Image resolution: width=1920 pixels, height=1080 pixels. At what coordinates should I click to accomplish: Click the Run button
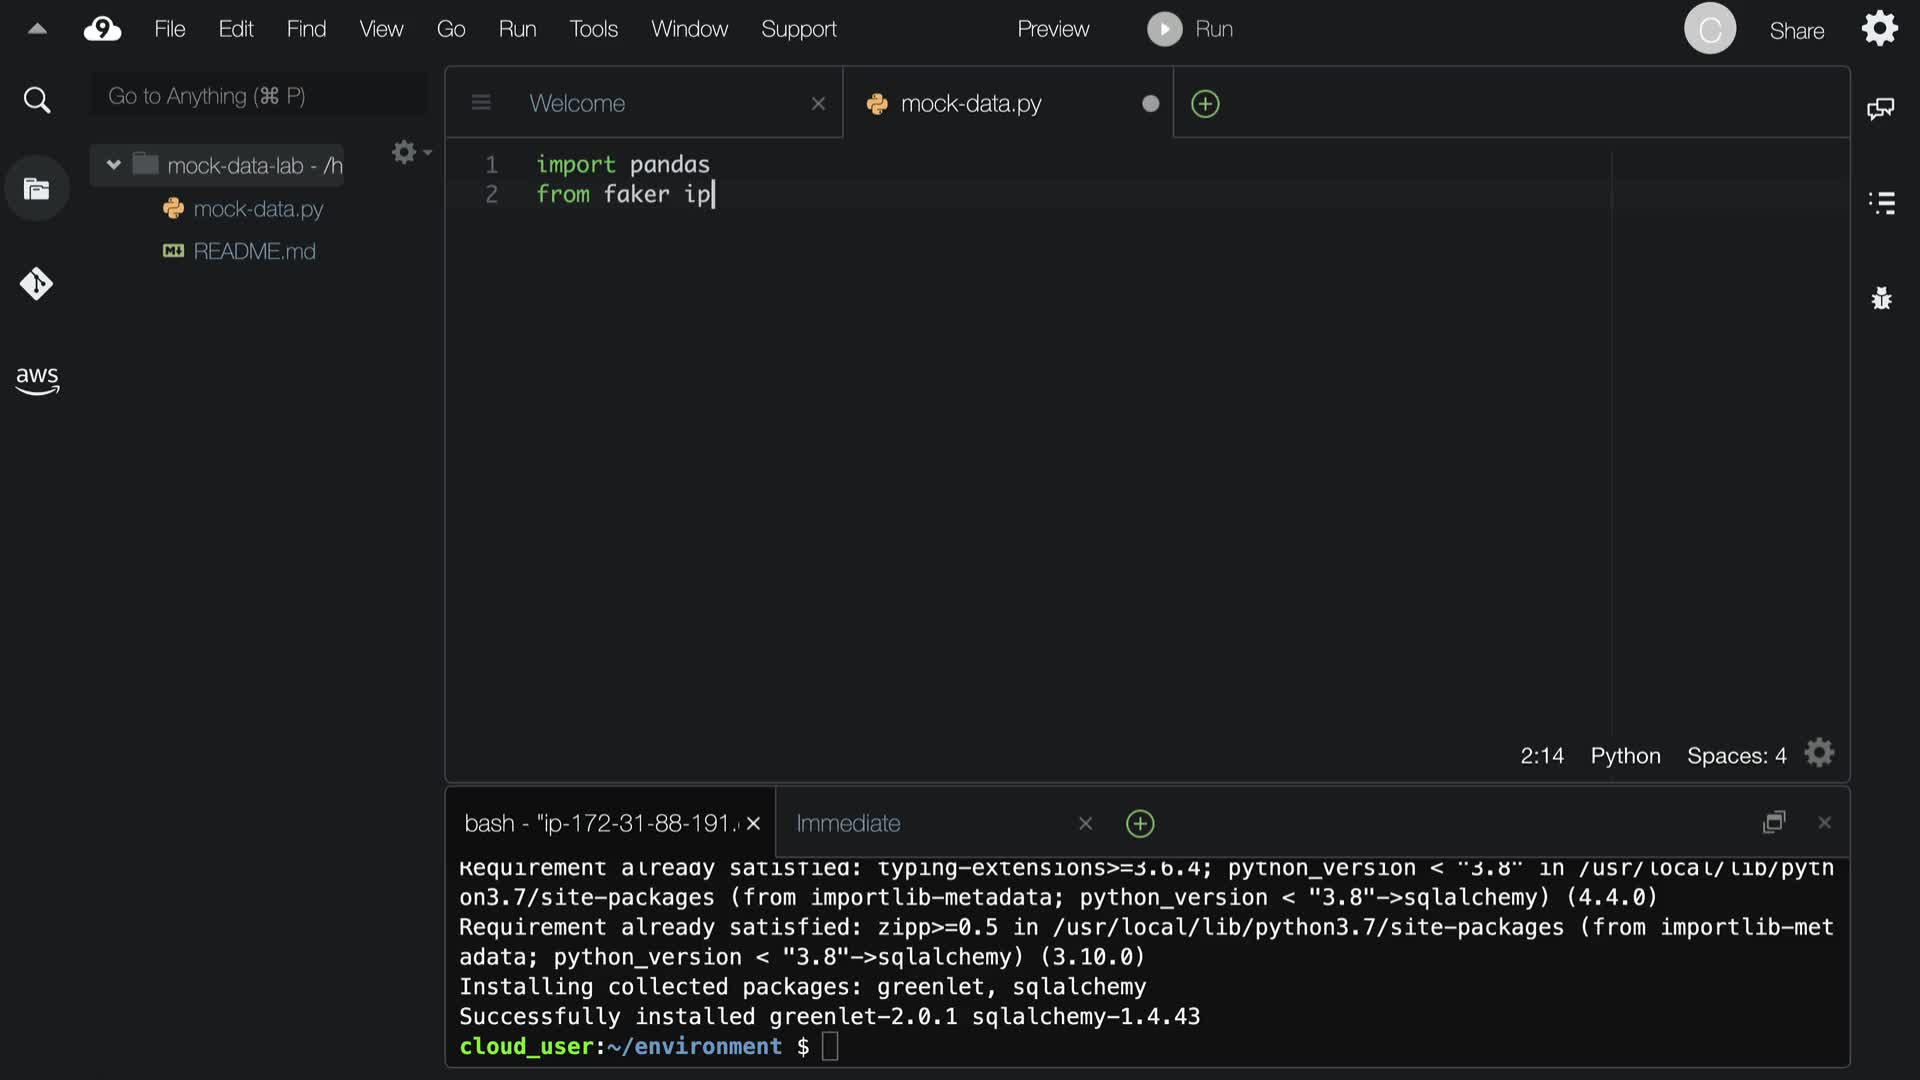tap(1190, 29)
